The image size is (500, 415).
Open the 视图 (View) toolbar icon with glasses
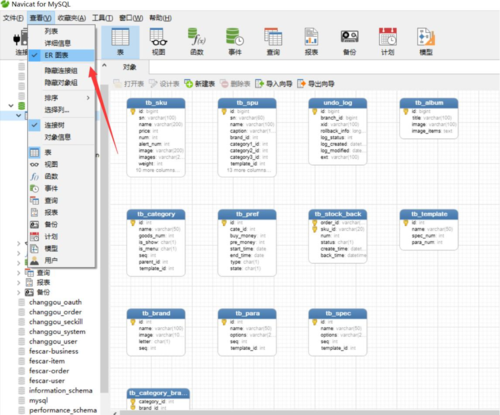(158, 42)
